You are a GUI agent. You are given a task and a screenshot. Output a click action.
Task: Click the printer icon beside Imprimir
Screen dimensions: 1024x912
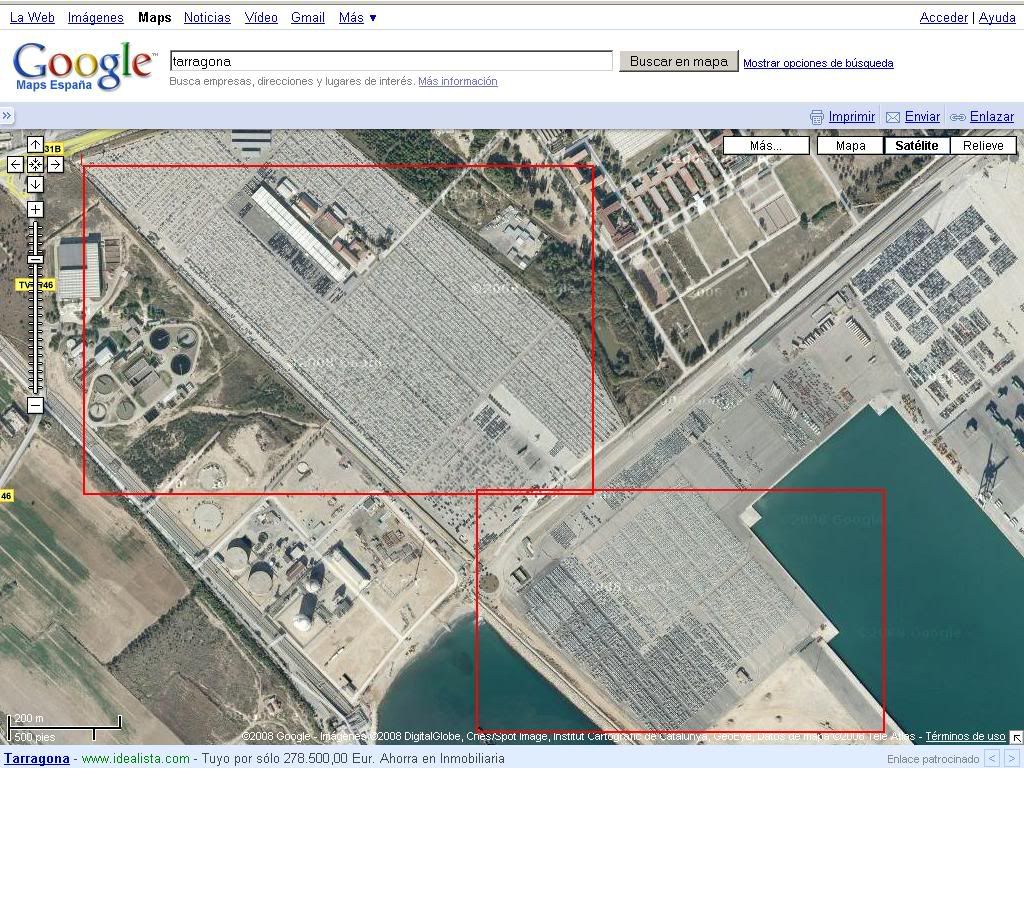tap(817, 117)
